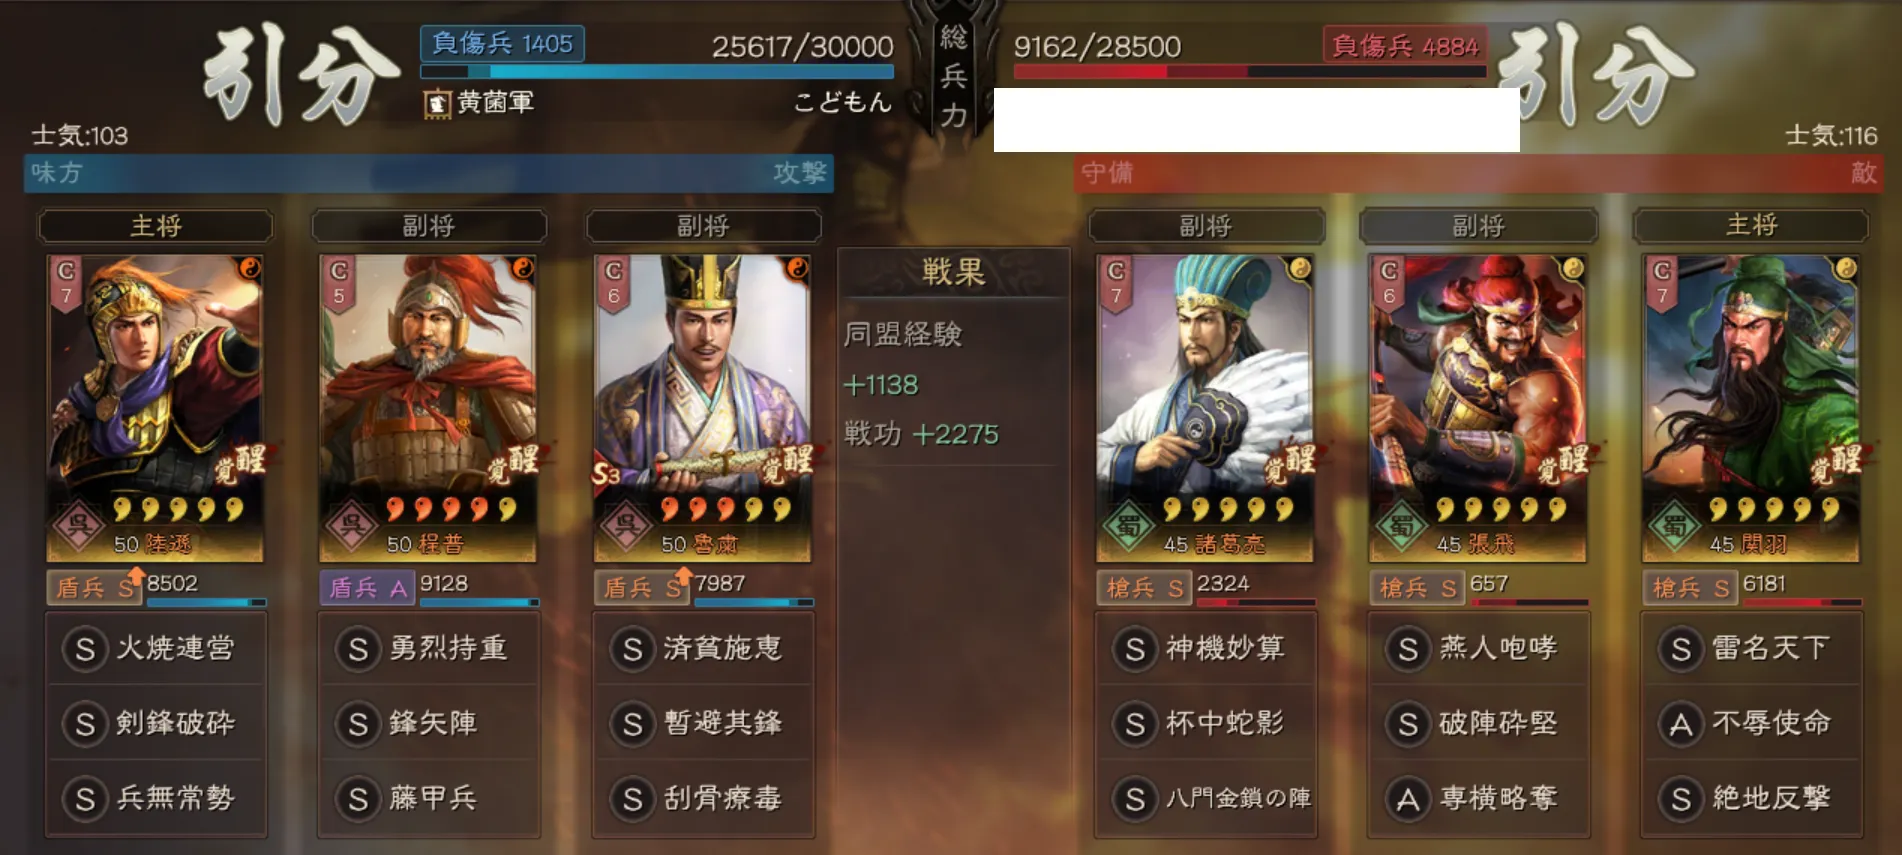Open the 陸遜 general portrait card
Image resolution: width=1902 pixels, height=855 pixels.
click(x=155, y=408)
